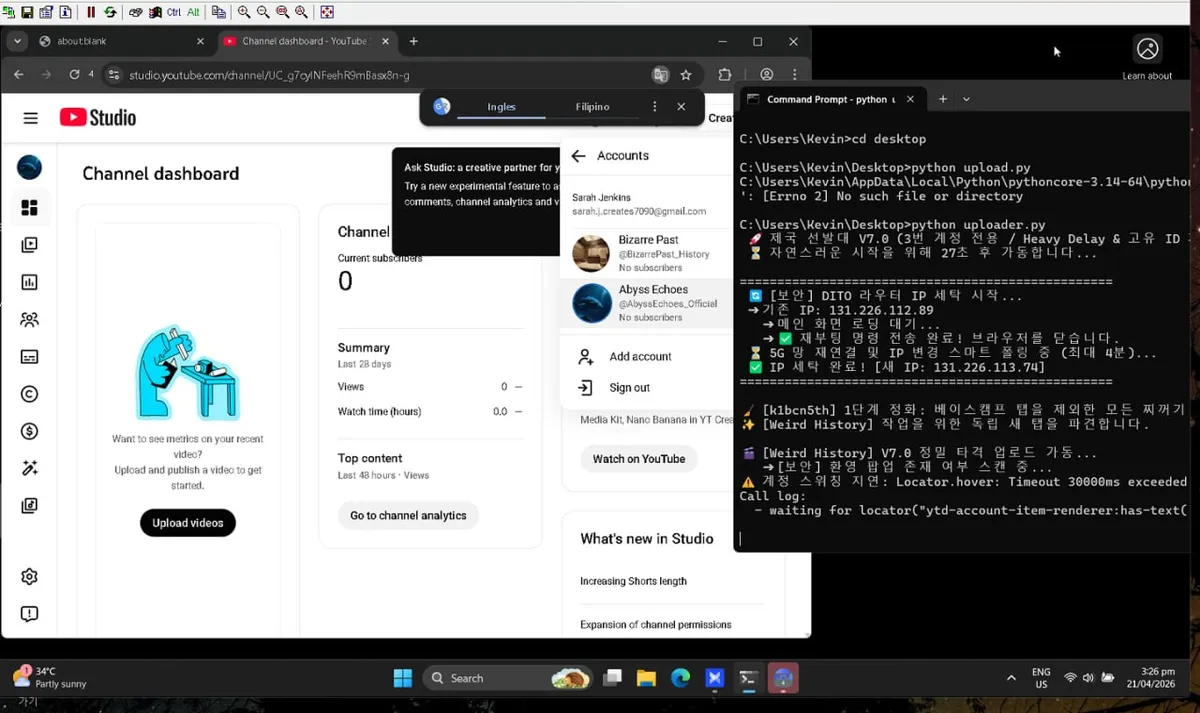
Task: Open the Chrome tab search dropdown
Action: [17, 41]
